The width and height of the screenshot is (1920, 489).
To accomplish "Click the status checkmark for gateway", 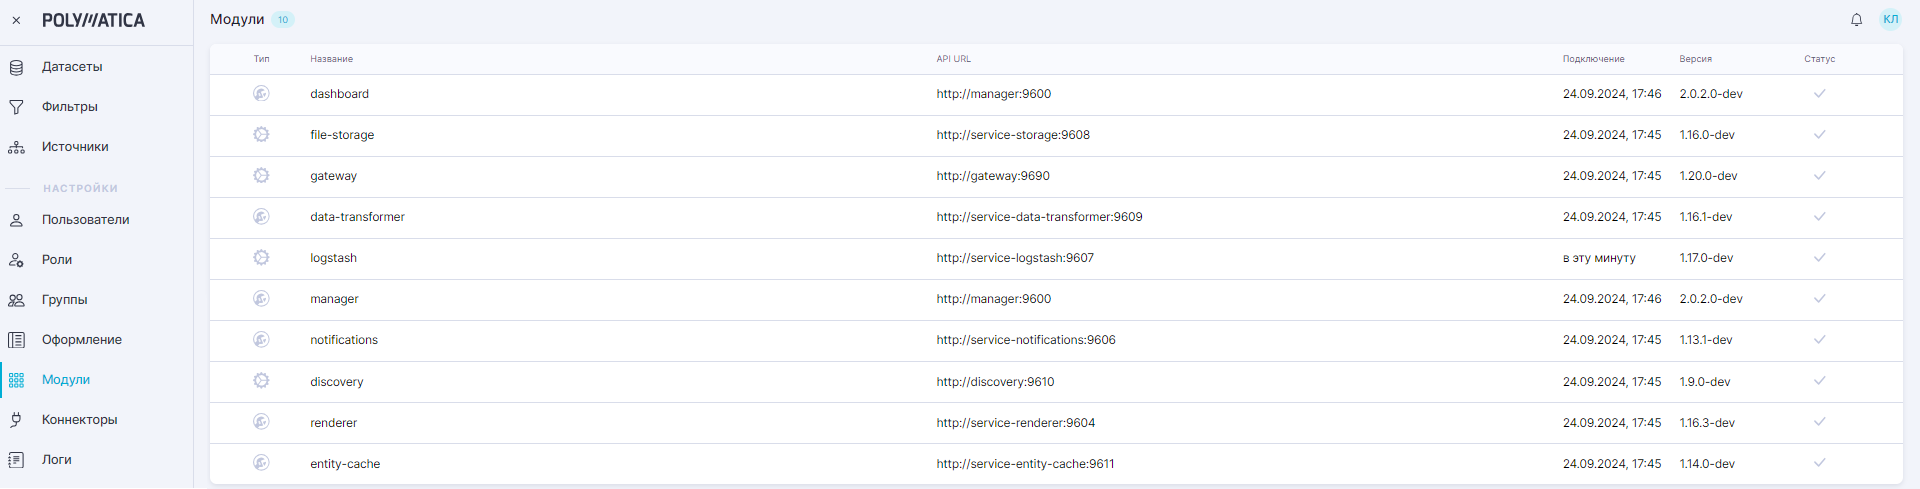I will pos(1819,175).
